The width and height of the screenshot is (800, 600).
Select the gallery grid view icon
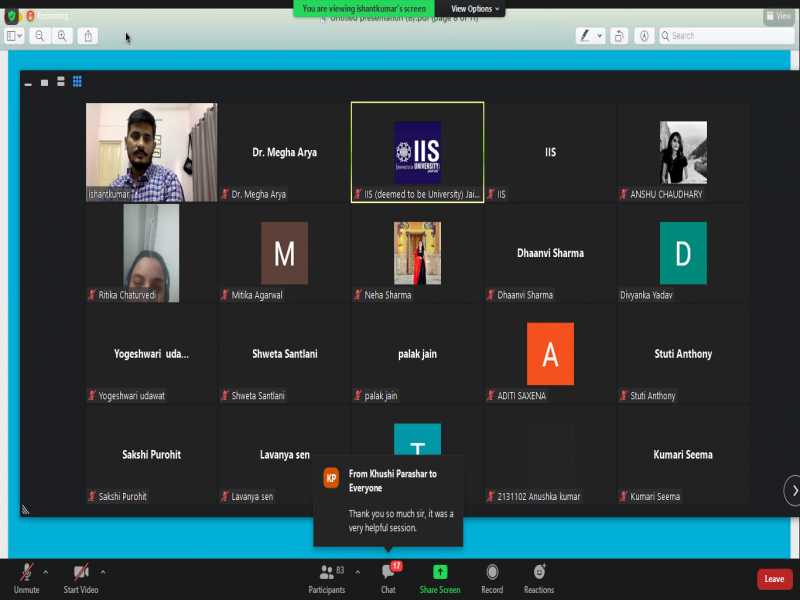(77, 82)
